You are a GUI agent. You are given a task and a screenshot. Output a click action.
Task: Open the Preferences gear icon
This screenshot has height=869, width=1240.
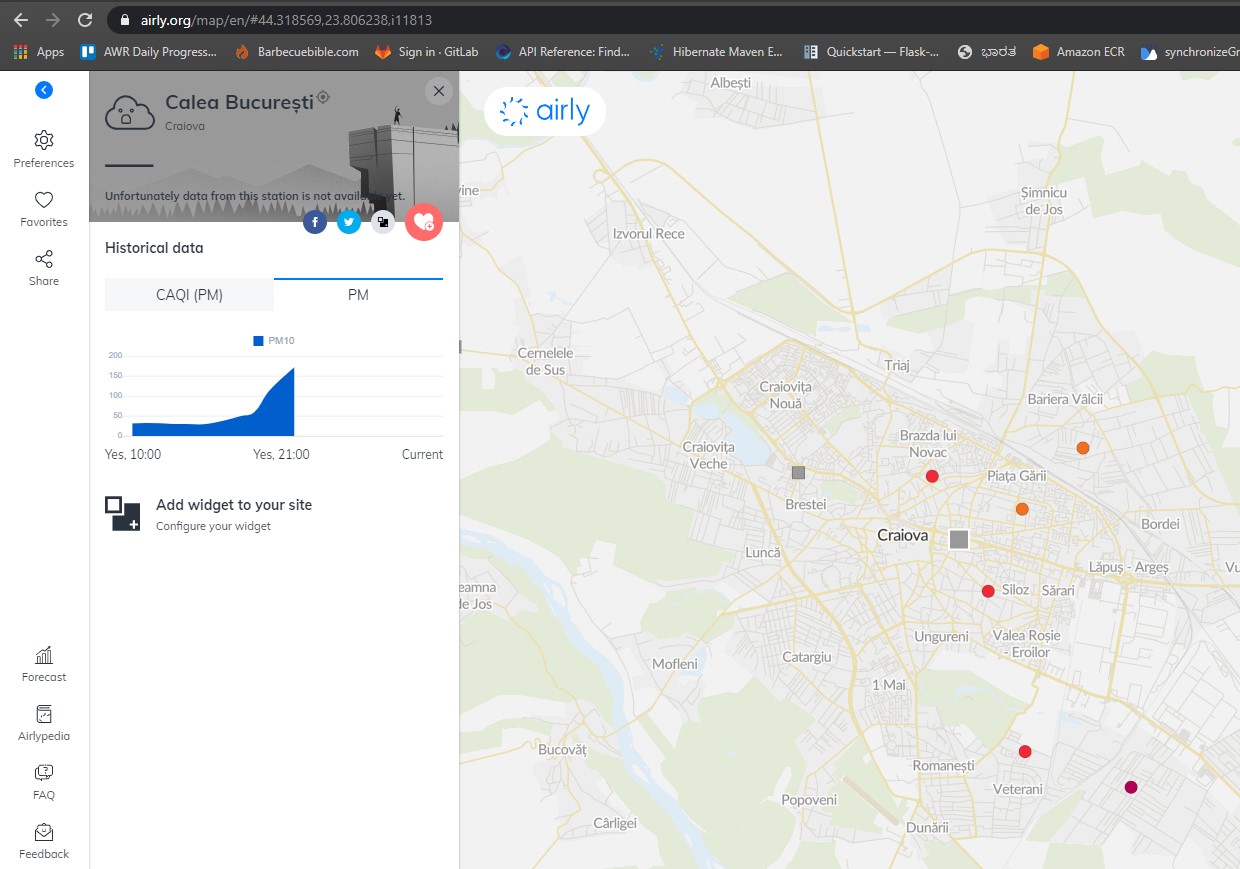click(x=44, y=140)
